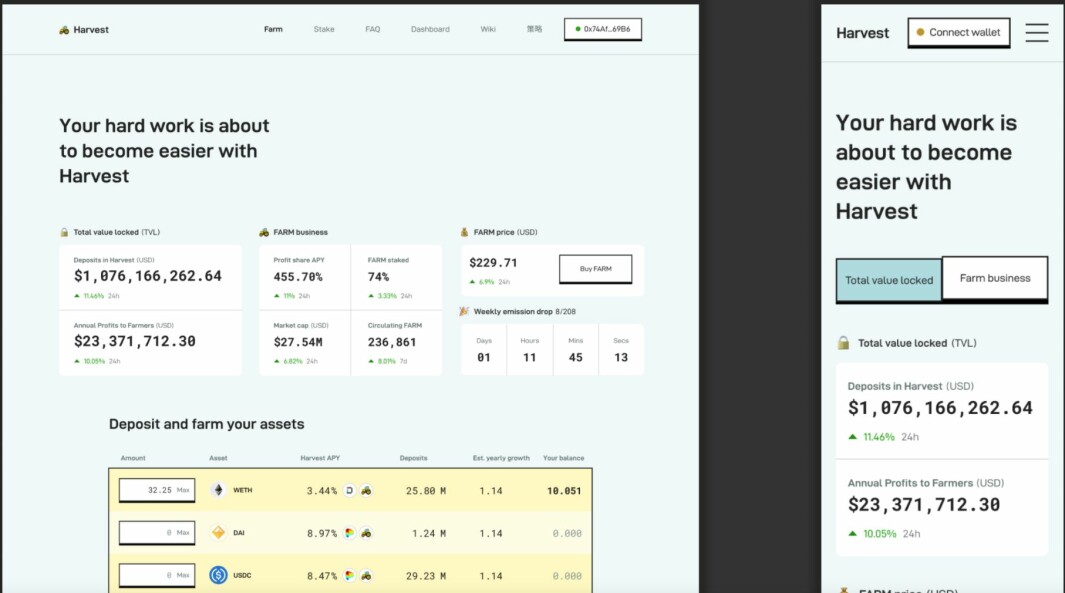Viewport: 1065px width, 593px height.
Task: Click the money bag icon beside FARM price
Action: point(465,232)
